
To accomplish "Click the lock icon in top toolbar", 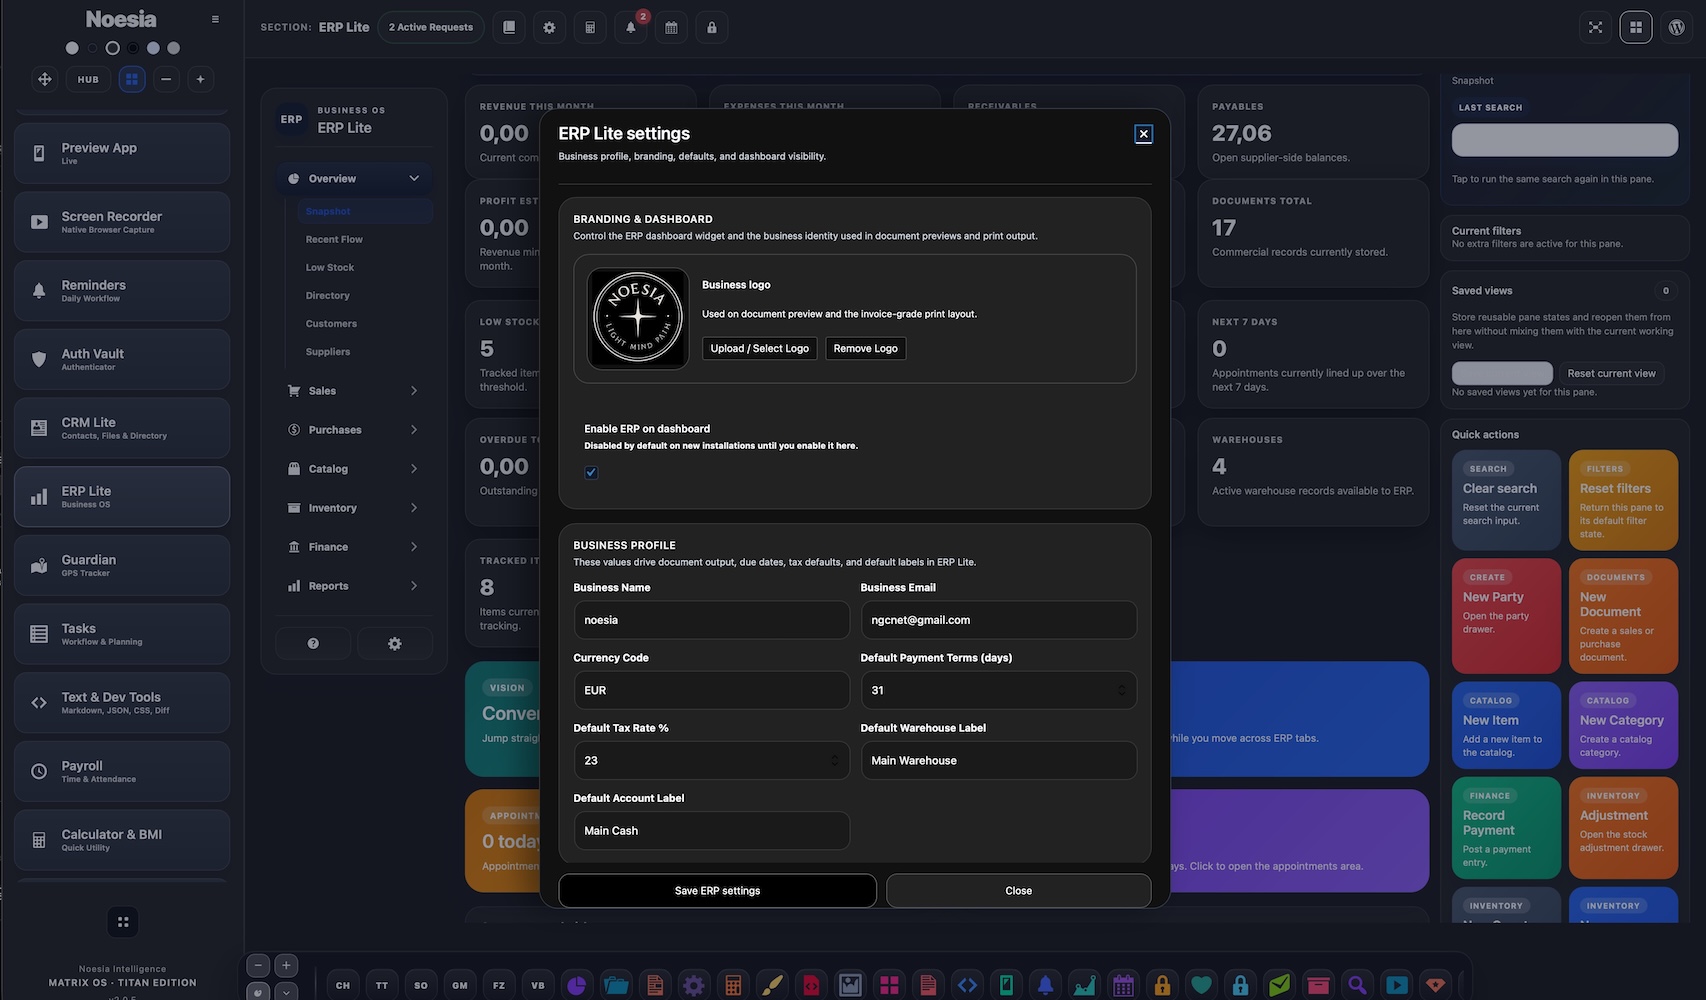I will pos(712,27).
